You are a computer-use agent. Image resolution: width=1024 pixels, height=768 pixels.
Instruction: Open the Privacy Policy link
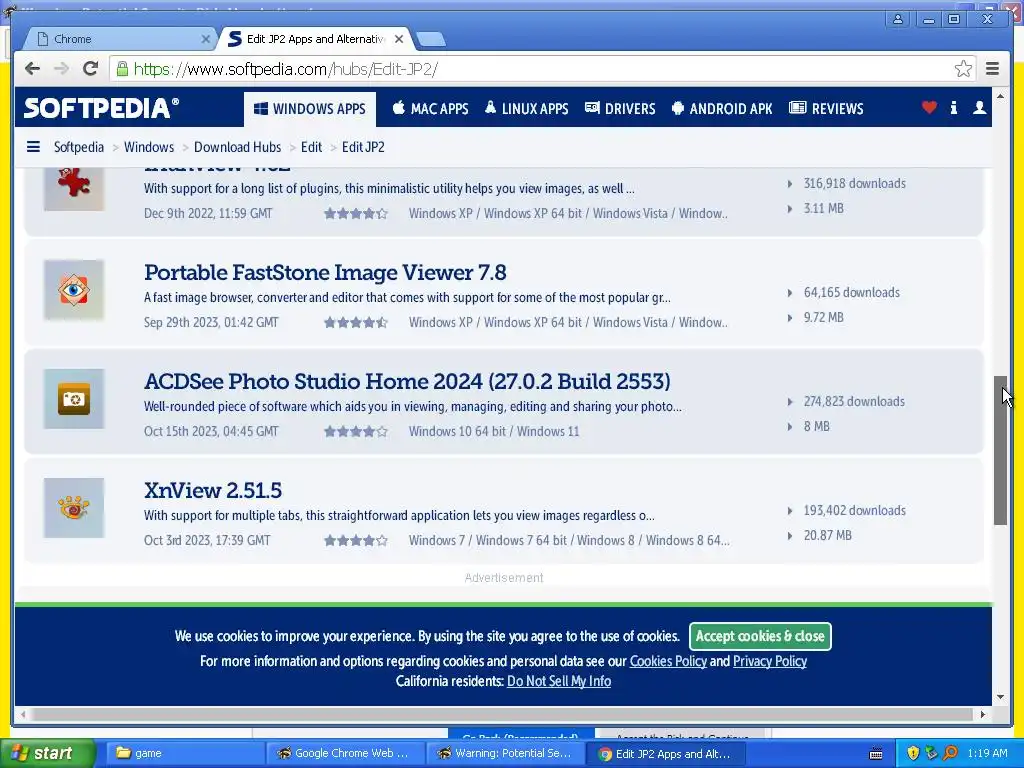770,661
